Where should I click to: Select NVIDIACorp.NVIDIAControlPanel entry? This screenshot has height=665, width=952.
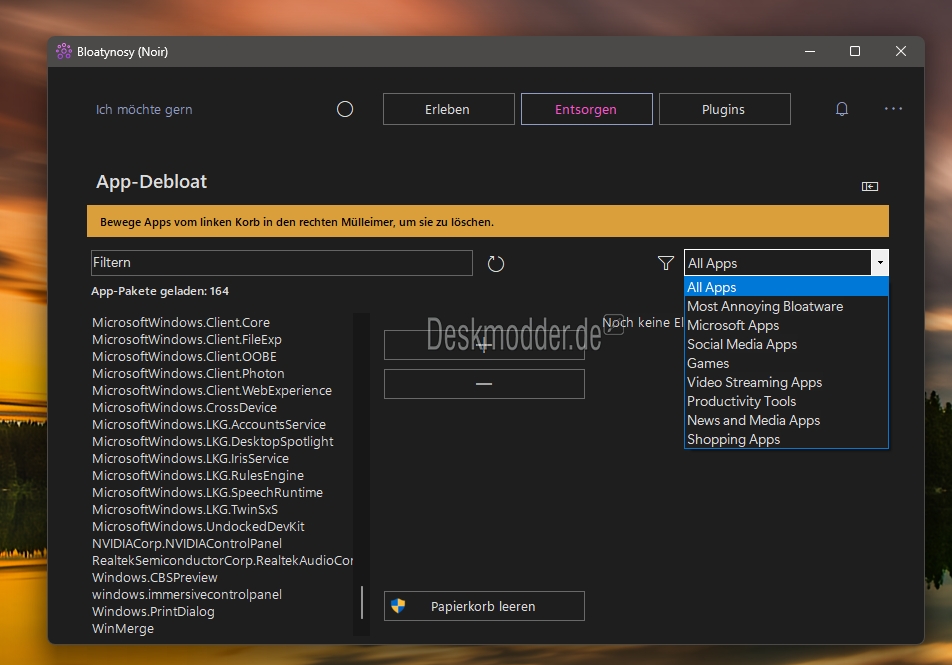click(x=187, y=544)
